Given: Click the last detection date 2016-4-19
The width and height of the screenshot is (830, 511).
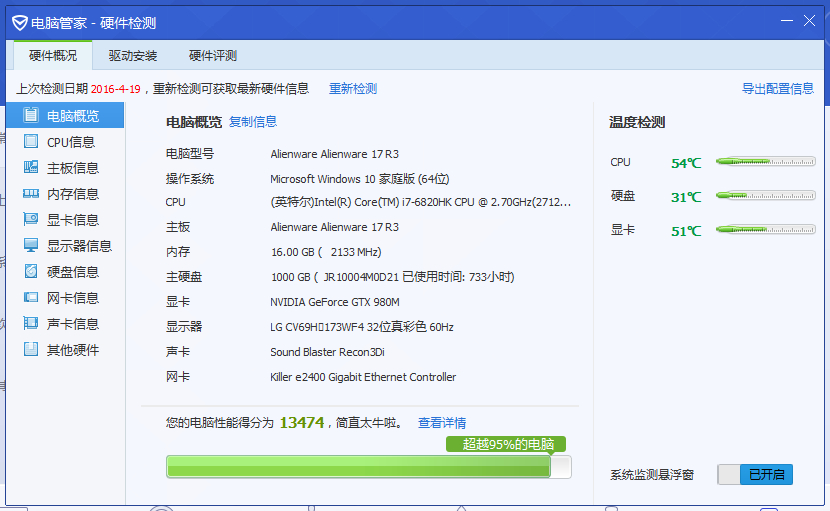Looking at the screenshot, I should 115,89.
